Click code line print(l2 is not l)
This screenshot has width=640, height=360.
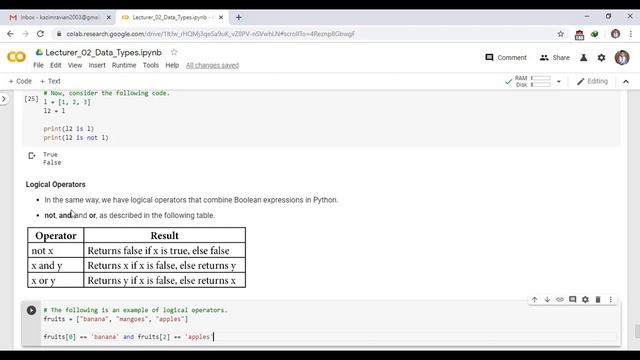tap(76, 138)
